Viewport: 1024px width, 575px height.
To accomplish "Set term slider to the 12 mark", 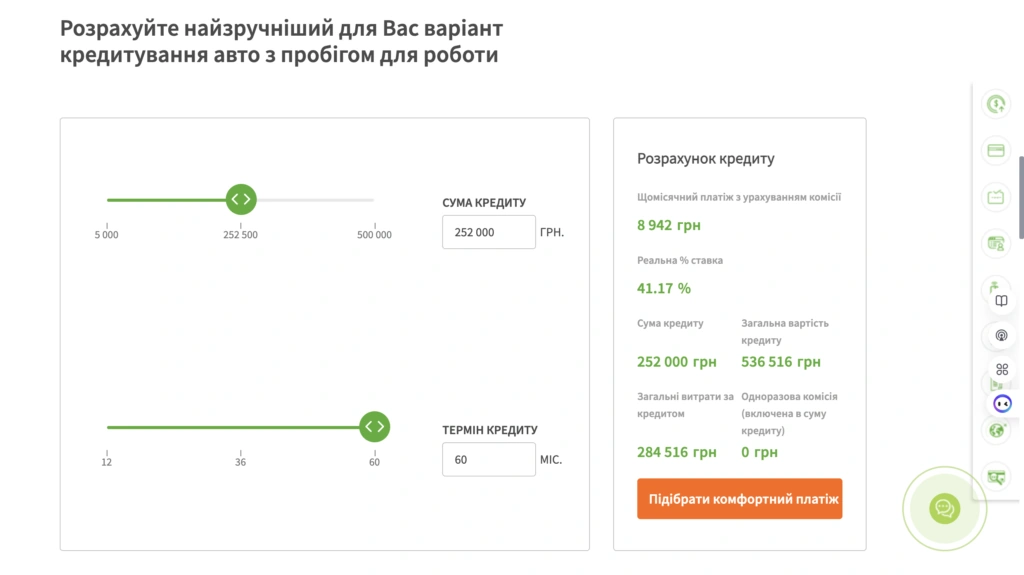I will click(x=107, y=428).
